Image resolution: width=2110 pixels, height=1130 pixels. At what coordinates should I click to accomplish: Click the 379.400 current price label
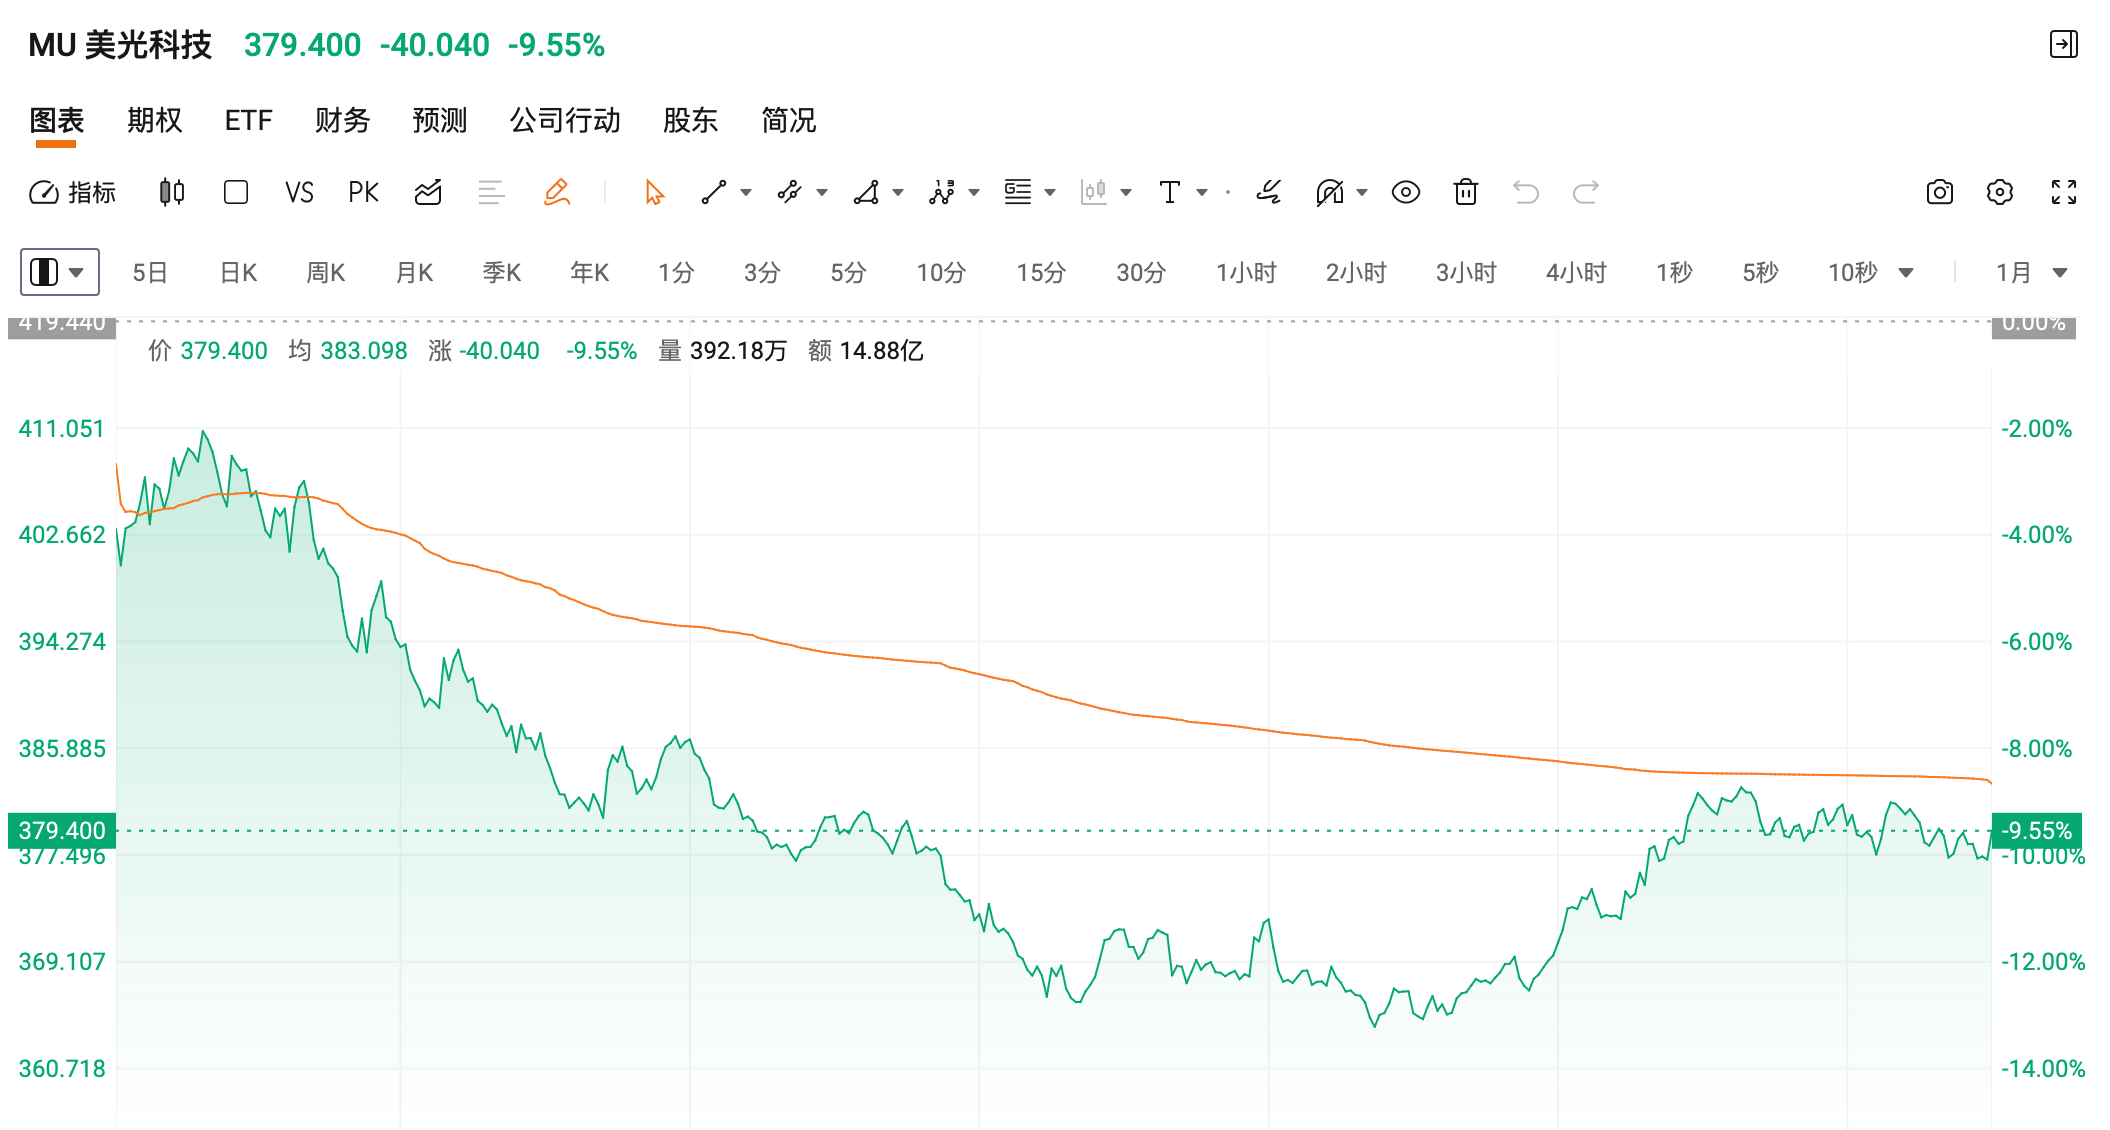[62, 830]
